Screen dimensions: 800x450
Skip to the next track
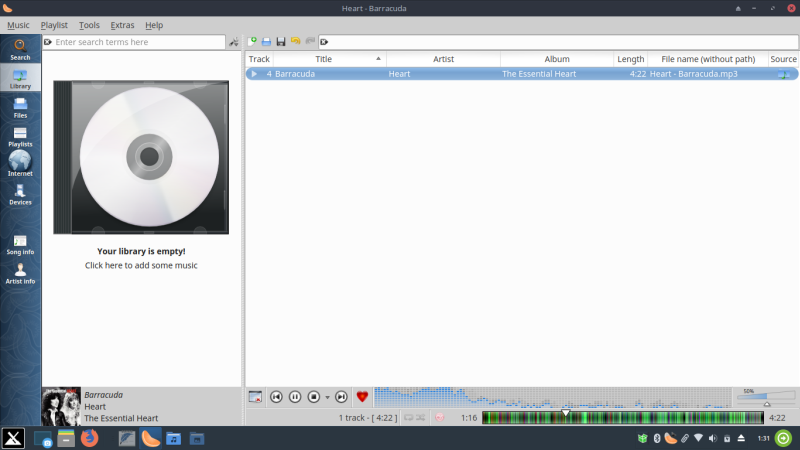341,396
